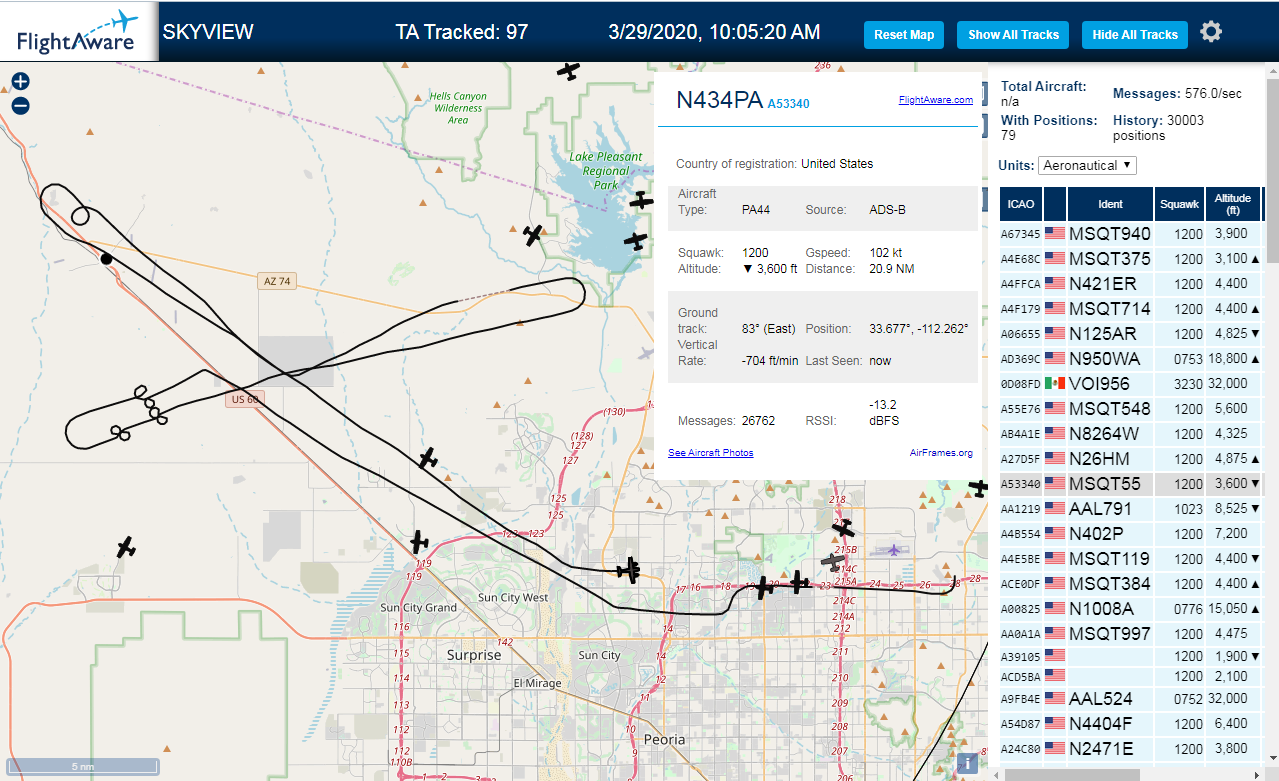Image resolution: width=1279 pixels, height=781 pixels.
Task: Click the Peoria city label on map
Action: [x=665, y=739]
